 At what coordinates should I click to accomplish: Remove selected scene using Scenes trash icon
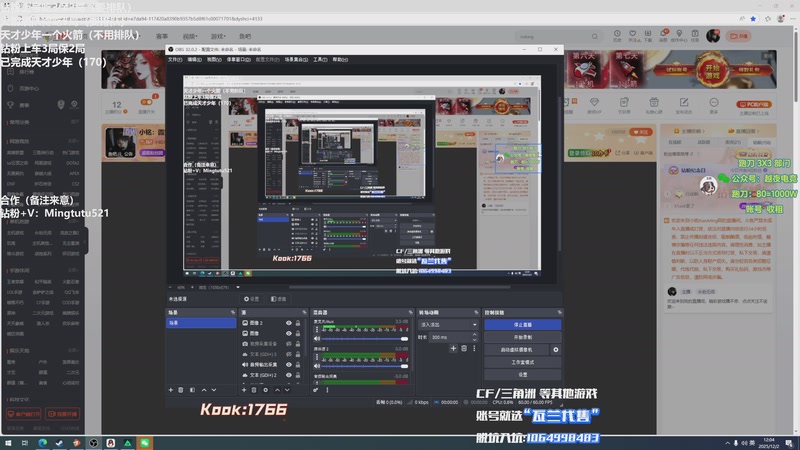(x=181, y=390)
